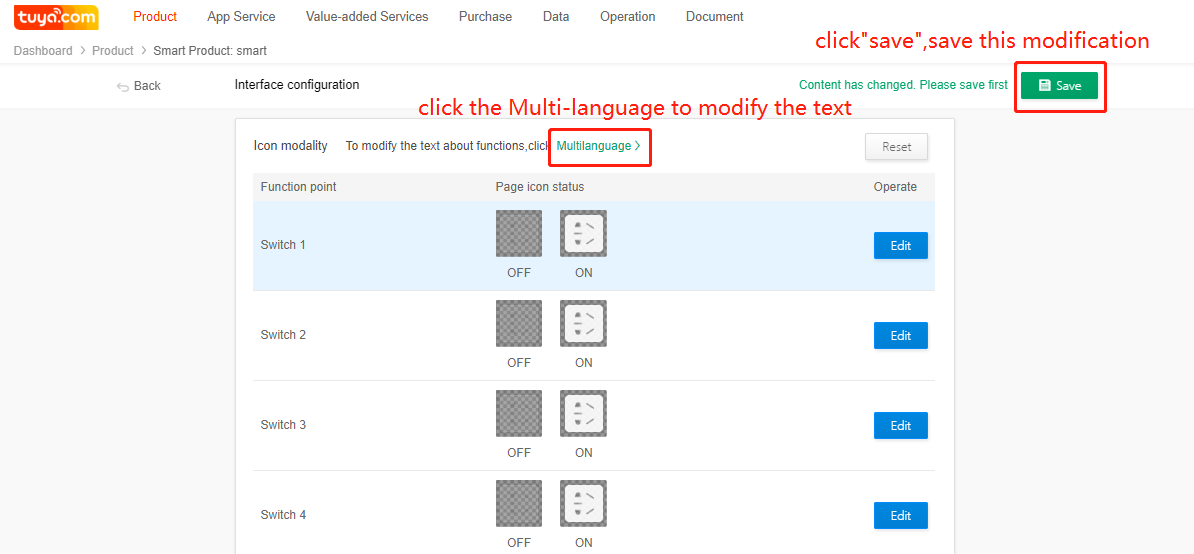Screen dimensions: 1194x554
Task: Go to Dashboard breadcrumb
Action: [43, 51]
